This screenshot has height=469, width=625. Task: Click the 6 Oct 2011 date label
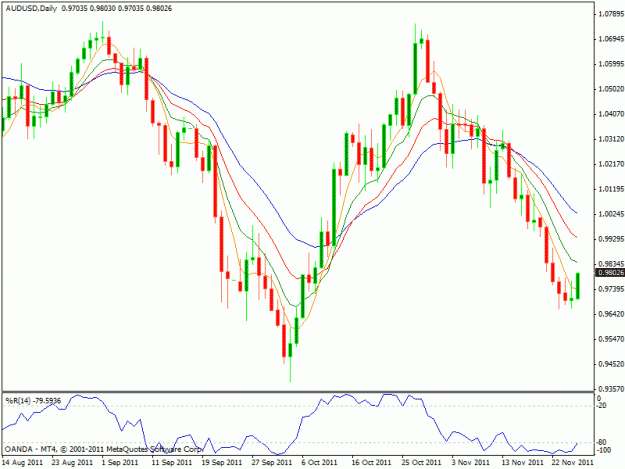[319, 463]
